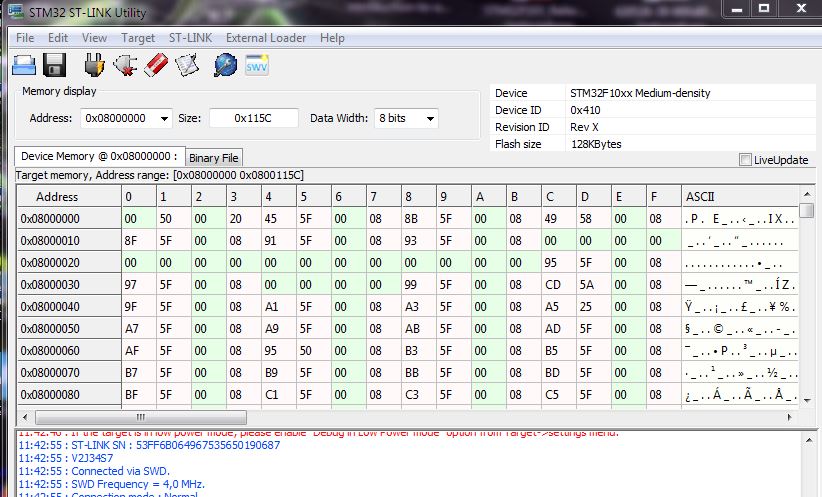Click the Program verify toolbar icon
822x497 pixels.
click(187, 65)
